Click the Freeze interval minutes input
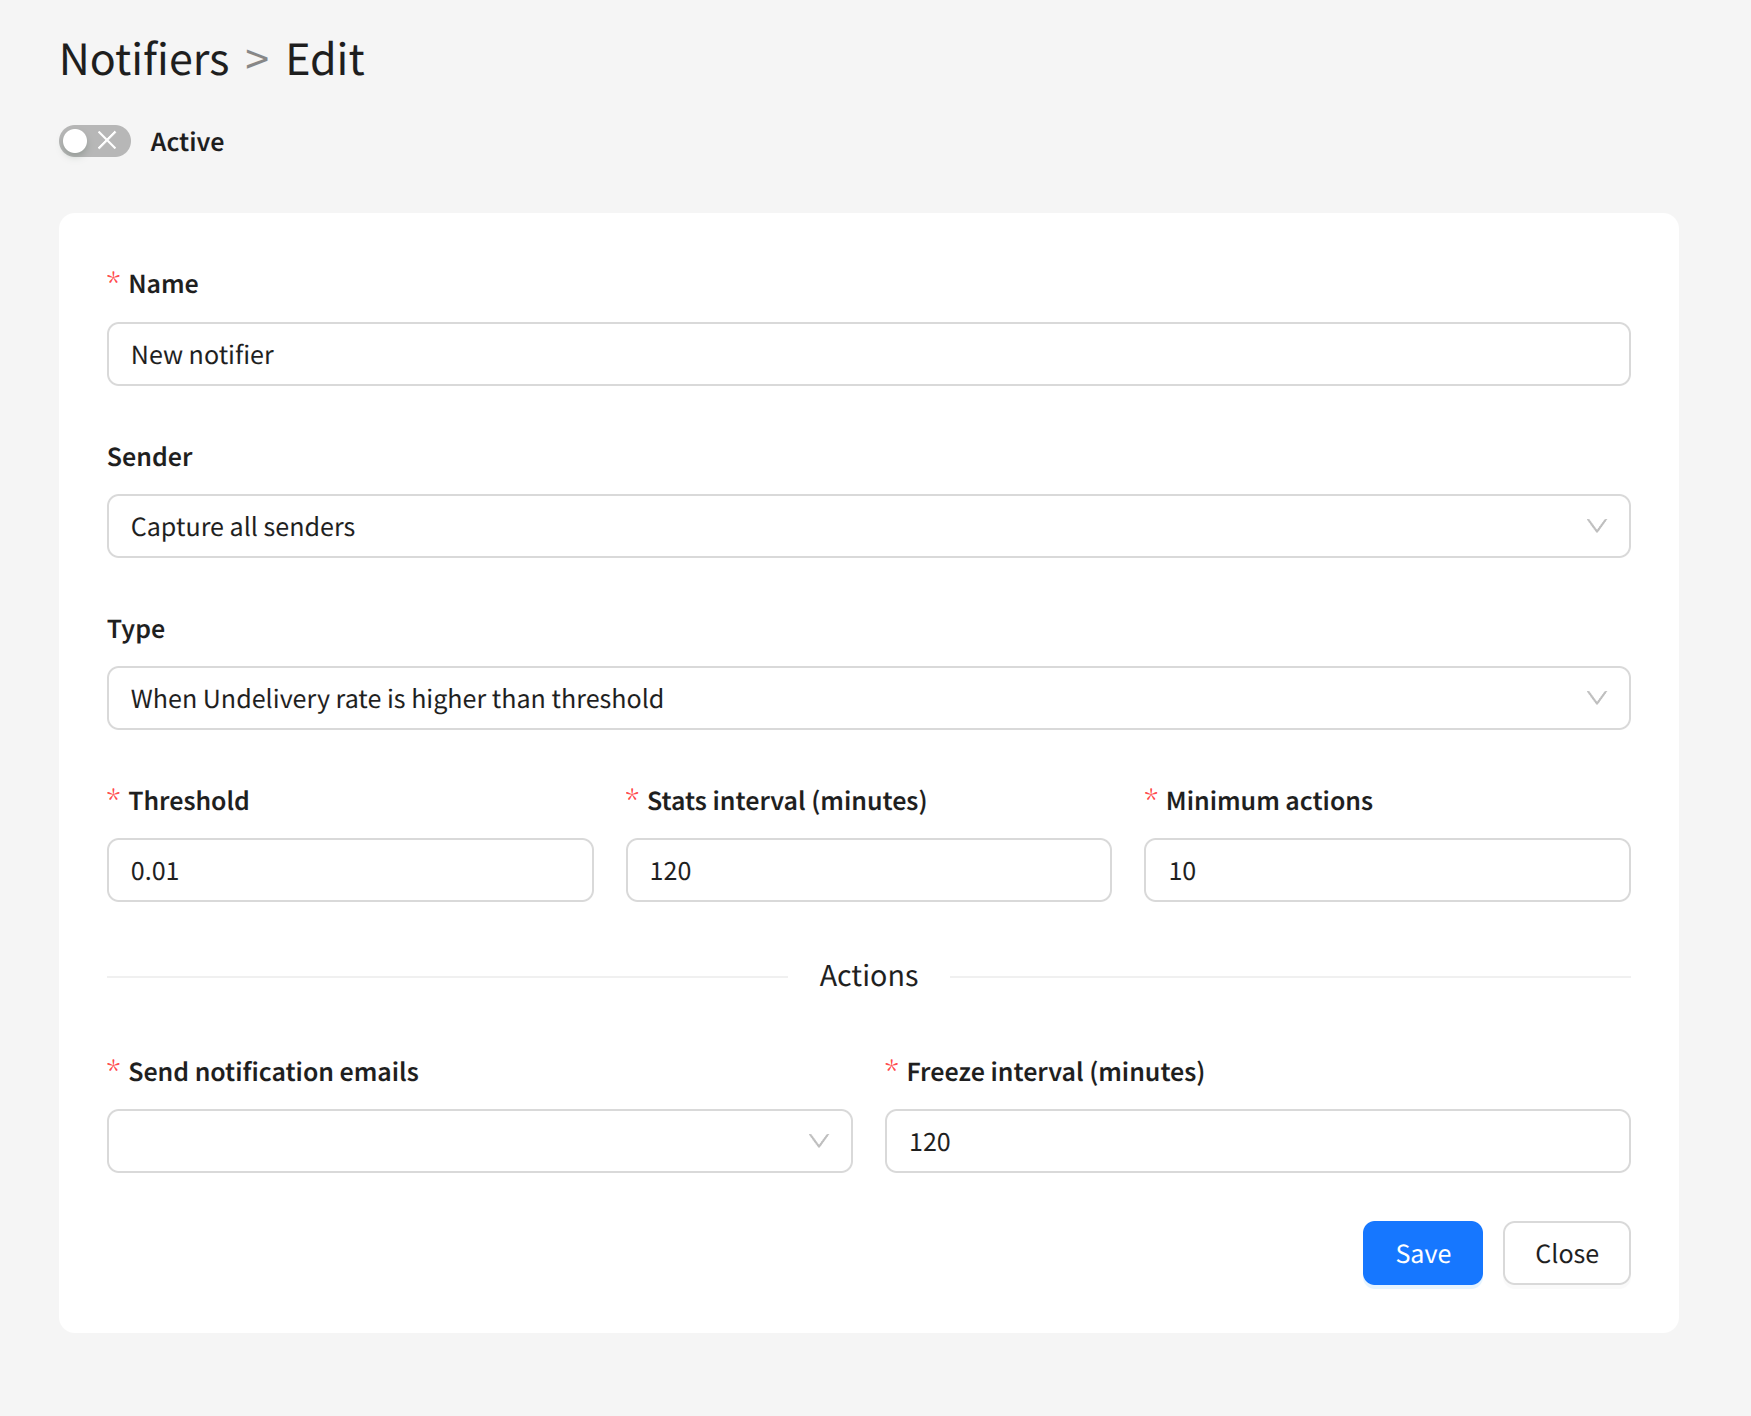The height and width of the screenshot is (1416, 1751). [1257, 1141]
